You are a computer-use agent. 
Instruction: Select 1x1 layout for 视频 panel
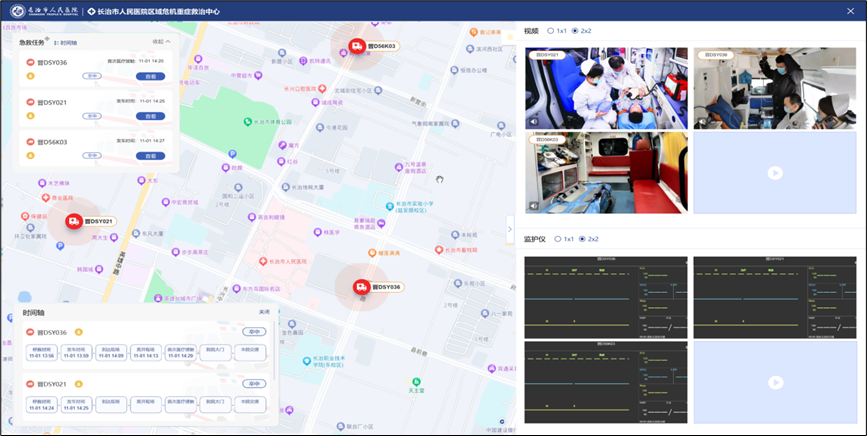coord(551,31)
